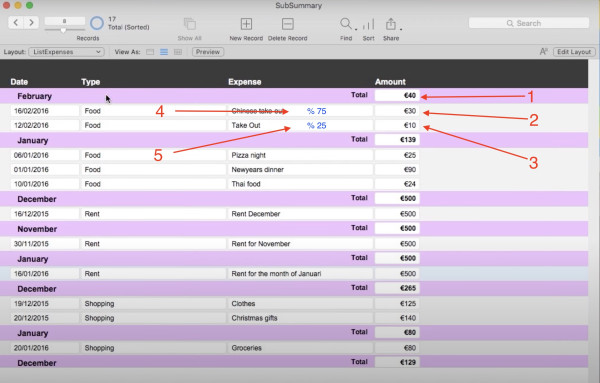This screenshot has width=600, height=383.
Task: Select the date 30/11/2015 field
Action: point(44,244)
